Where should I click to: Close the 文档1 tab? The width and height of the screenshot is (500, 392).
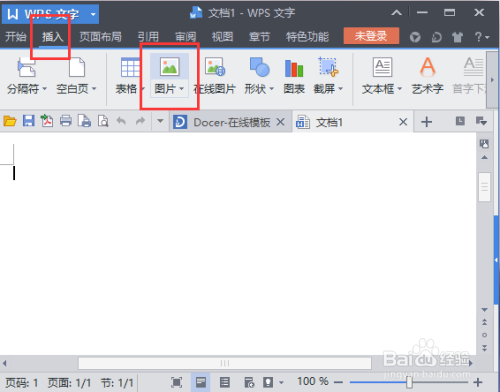(403, 122)
